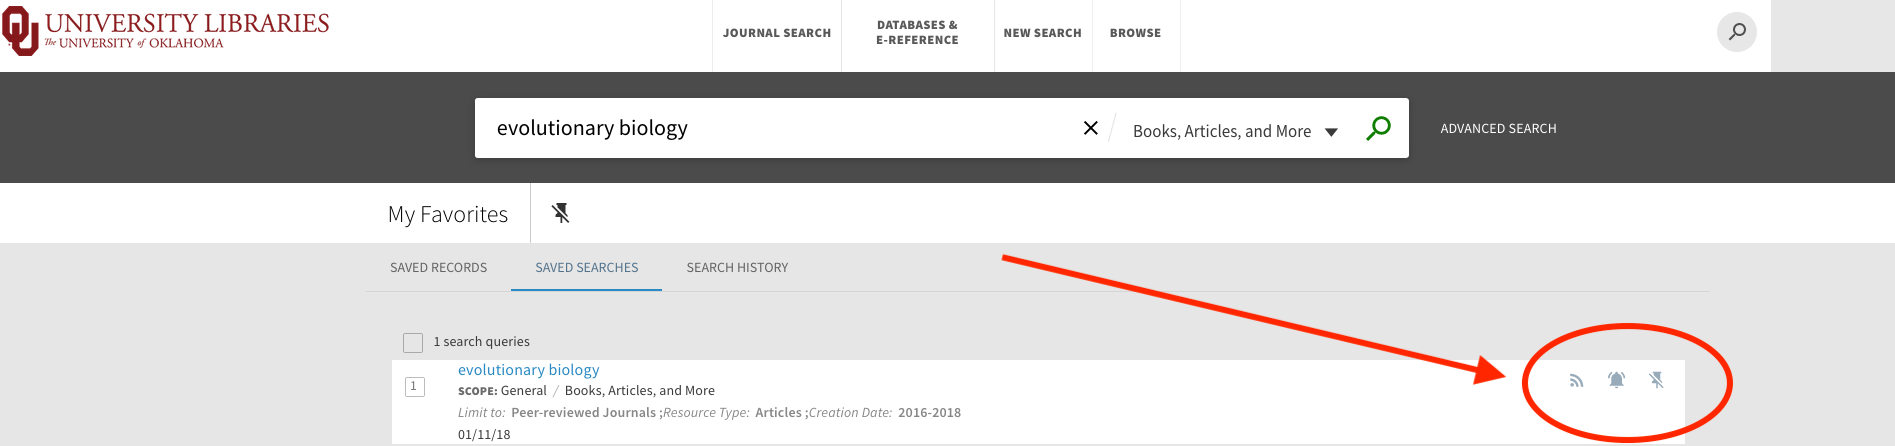This screenshot has height=446, width=1895.
Task: Unpin the evolutionary biology saved search
Action: pos(1656,380)
